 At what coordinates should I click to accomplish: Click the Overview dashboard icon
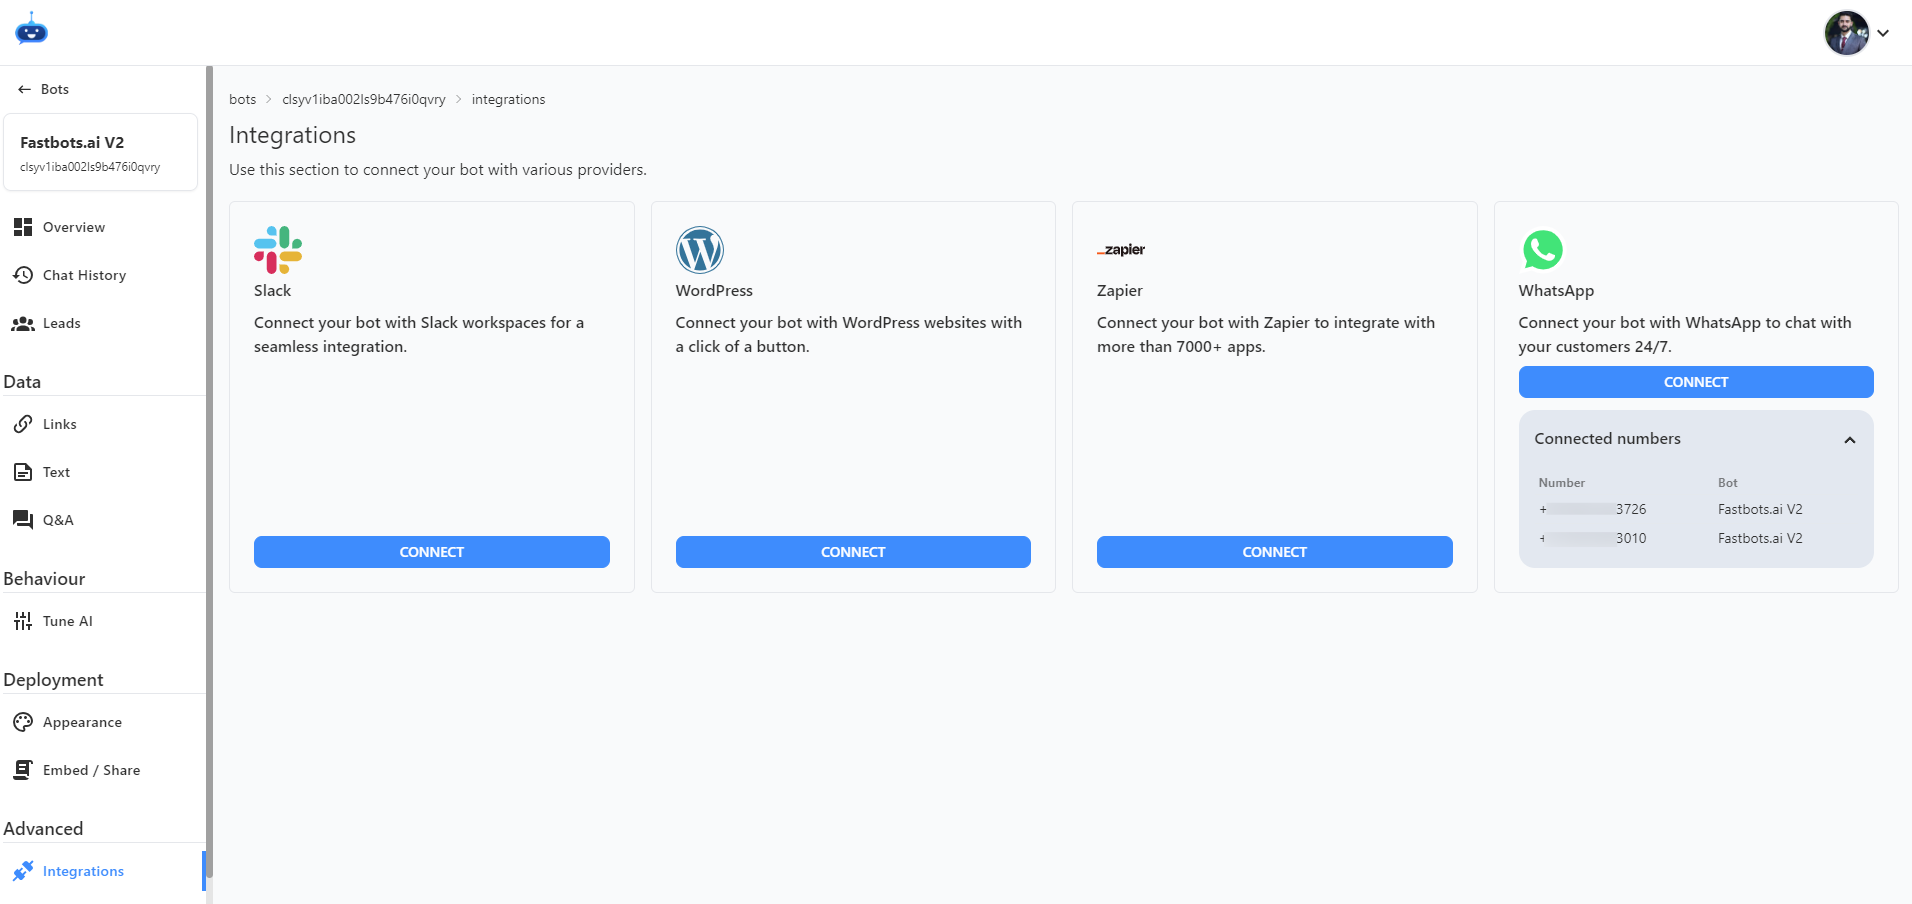point(23,227)
